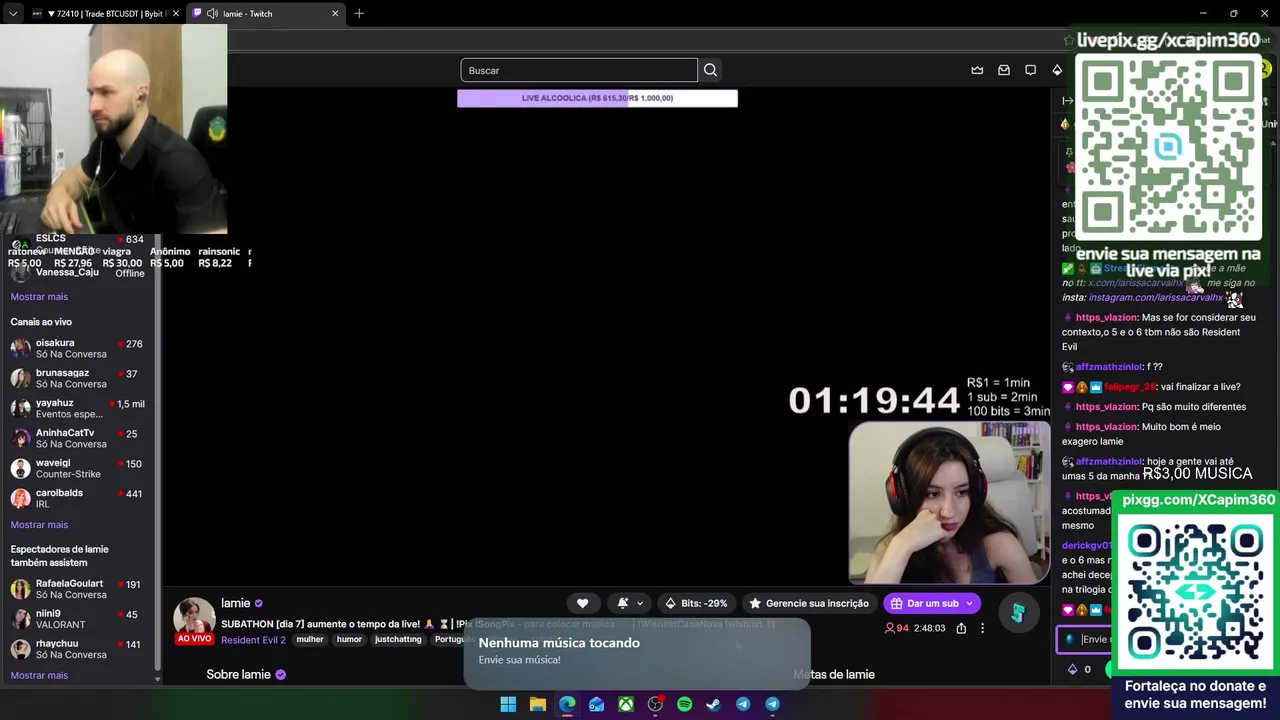
Task: Open Vanessa_Caju offline channel in sidebar
Action: pyautogui.click(x=78, y=272)
